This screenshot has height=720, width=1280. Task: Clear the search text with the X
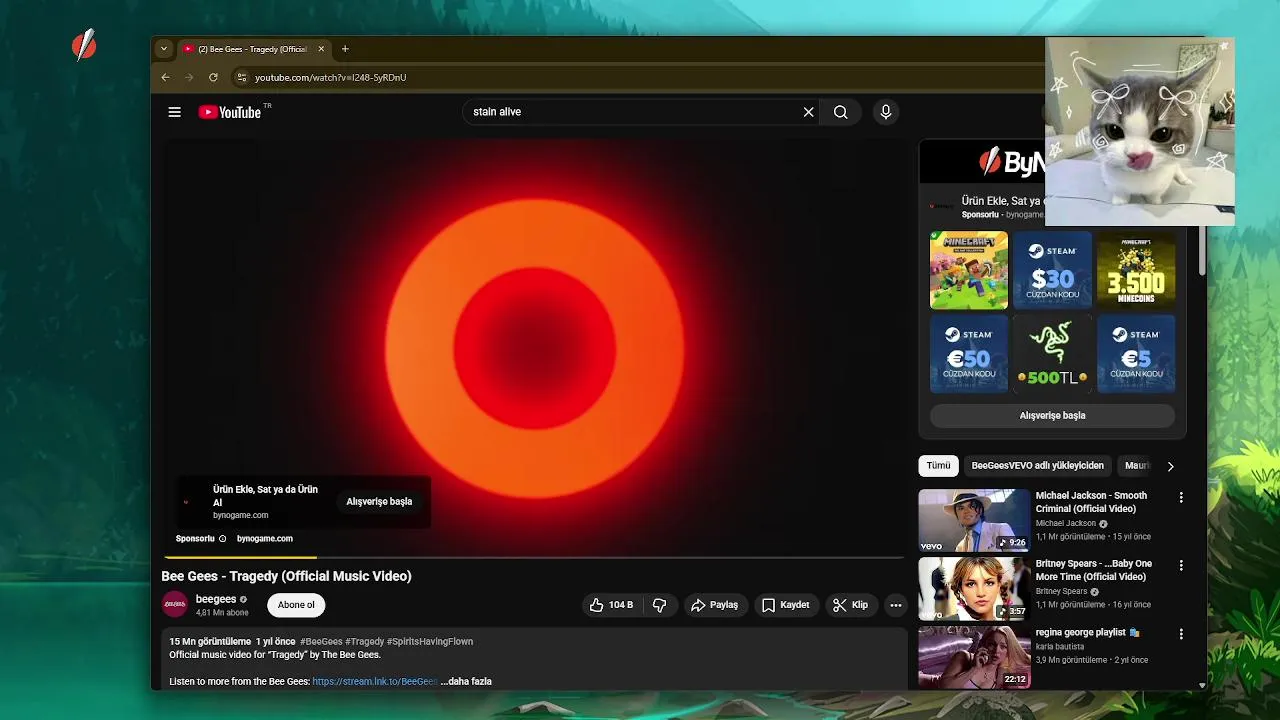(808, 112)
